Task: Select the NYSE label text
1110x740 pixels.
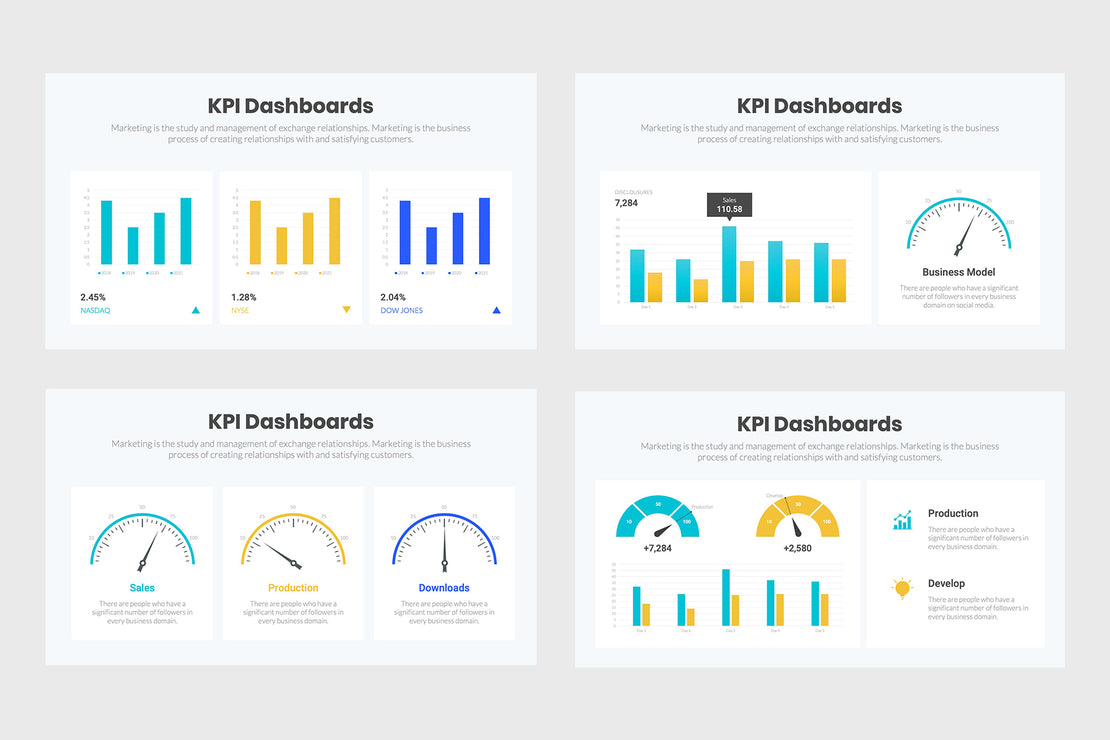Action: [x=240, y=311]
